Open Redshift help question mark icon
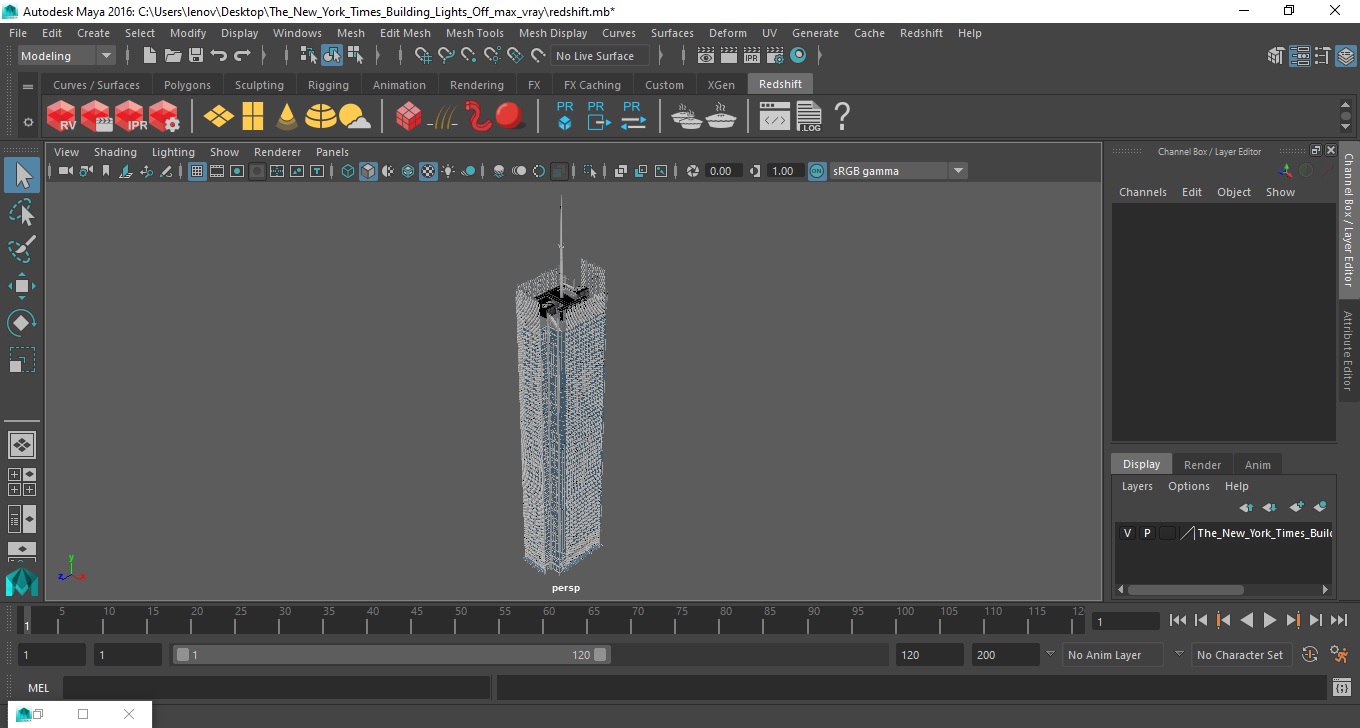The width and height of the screenshot is (1360, 728). (842, 117)
